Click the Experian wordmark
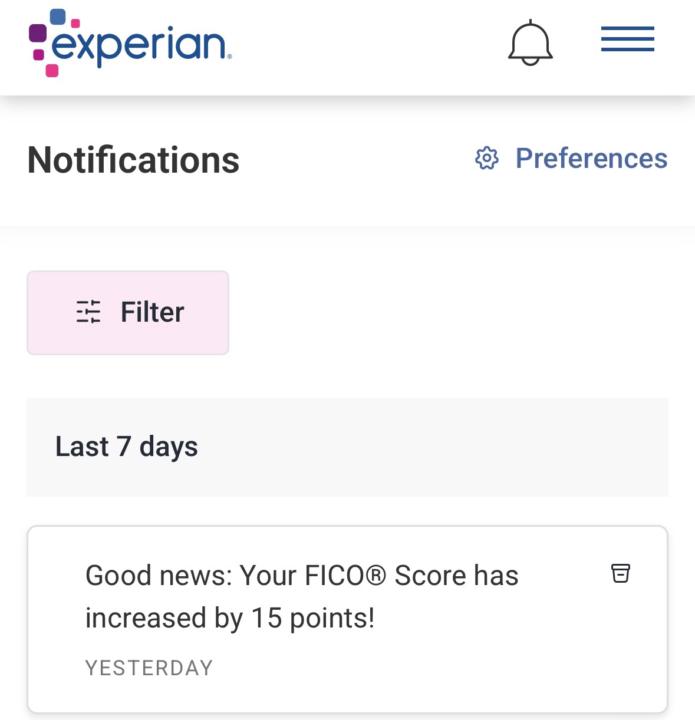The width and height of the screenshot is (695, 720). pyautogui.click(x=140, y=45)
